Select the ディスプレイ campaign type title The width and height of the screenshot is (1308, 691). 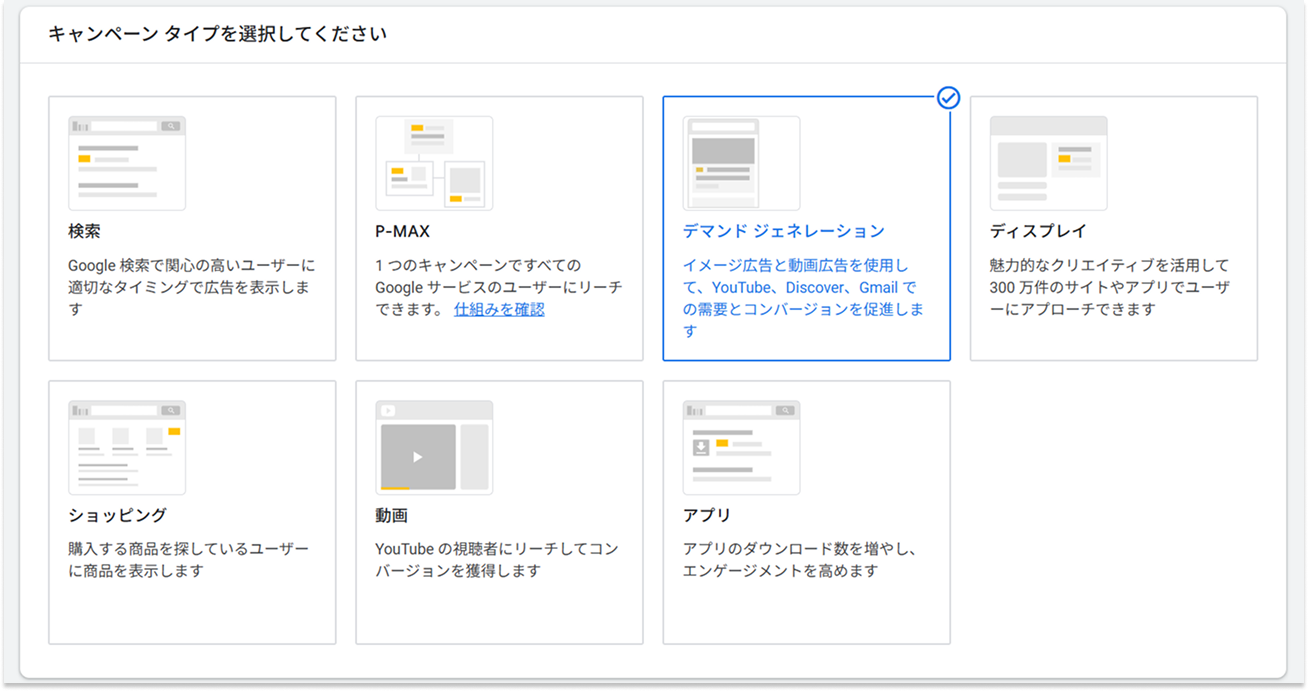coord(1038,231)
